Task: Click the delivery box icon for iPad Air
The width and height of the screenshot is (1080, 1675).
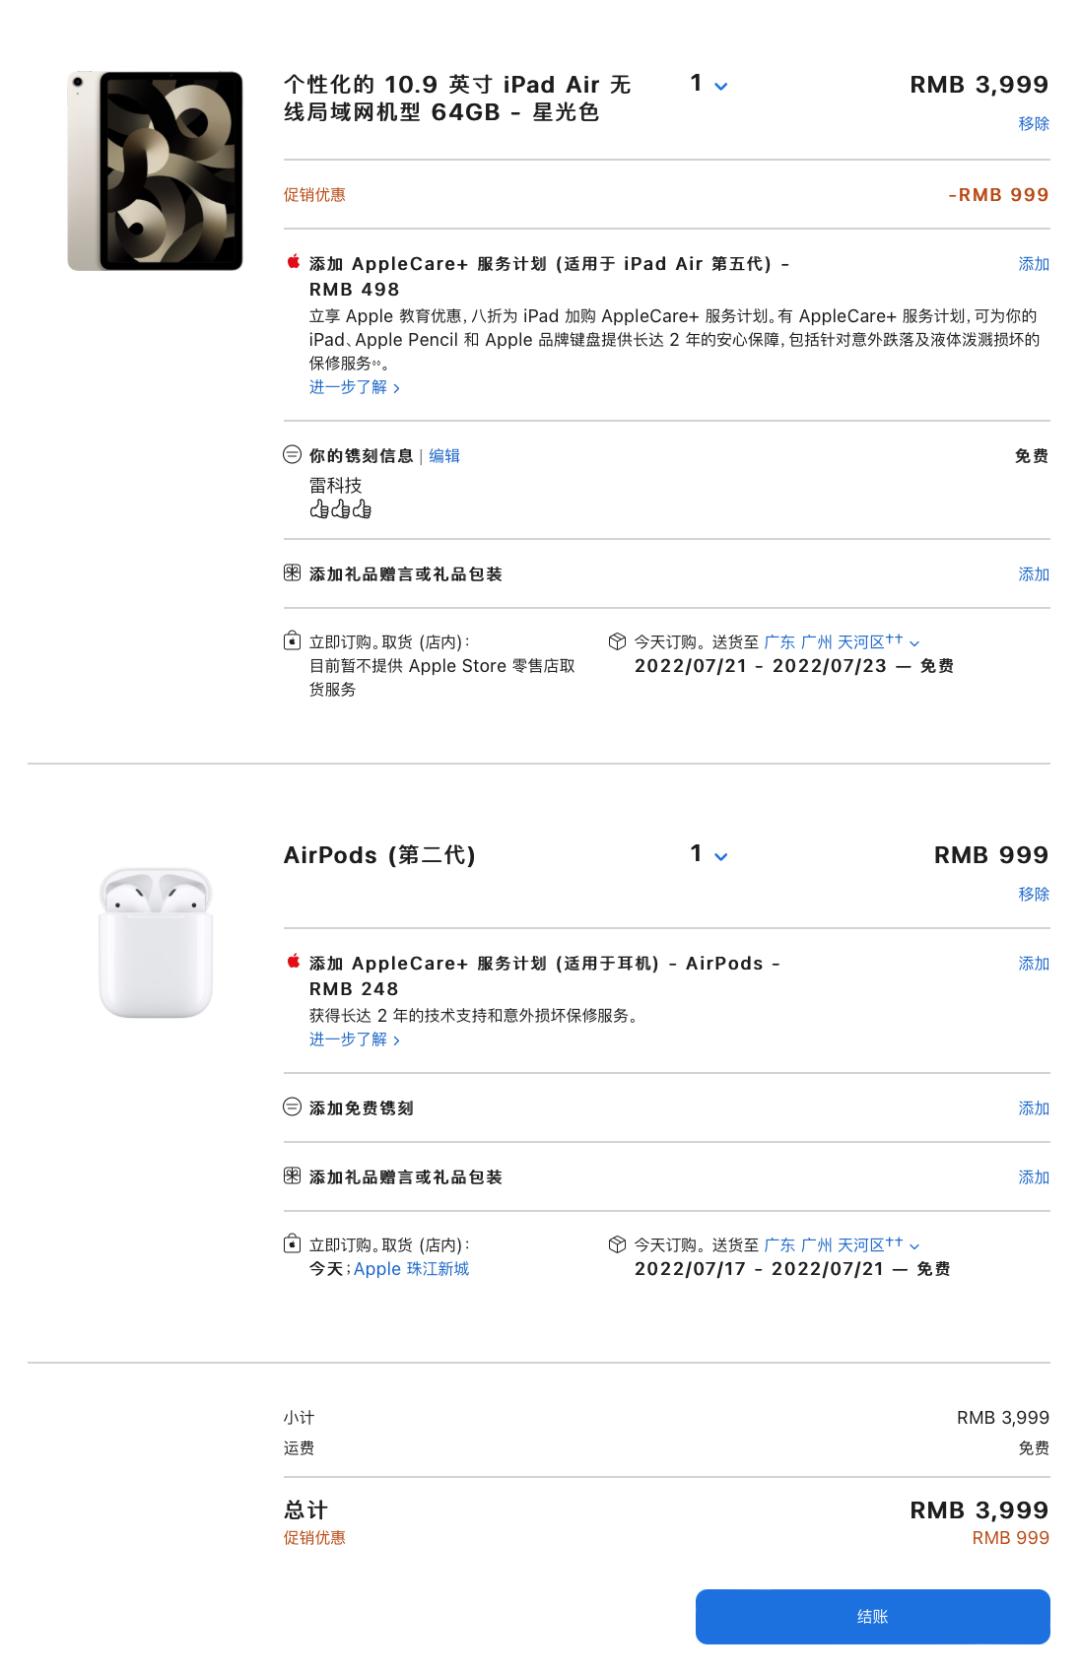Action: pyautogui.click(x=617, y=641)
